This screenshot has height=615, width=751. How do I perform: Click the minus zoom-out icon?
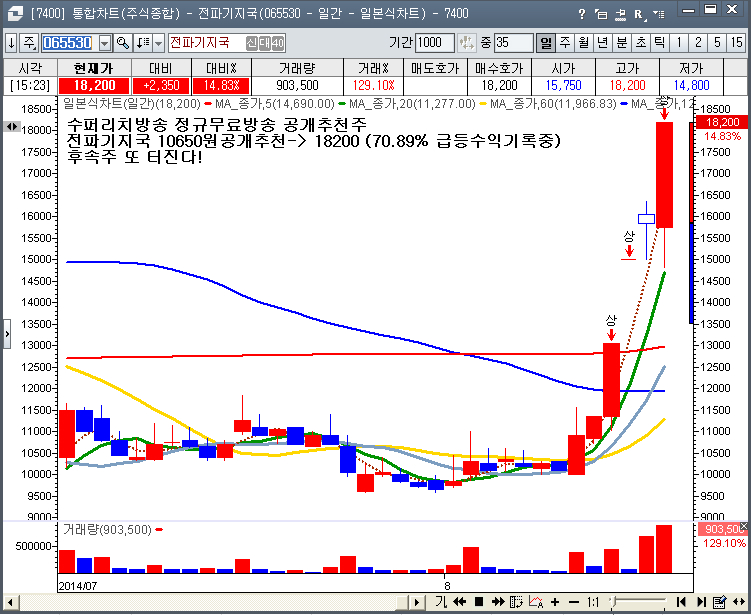tap(574, 602)
